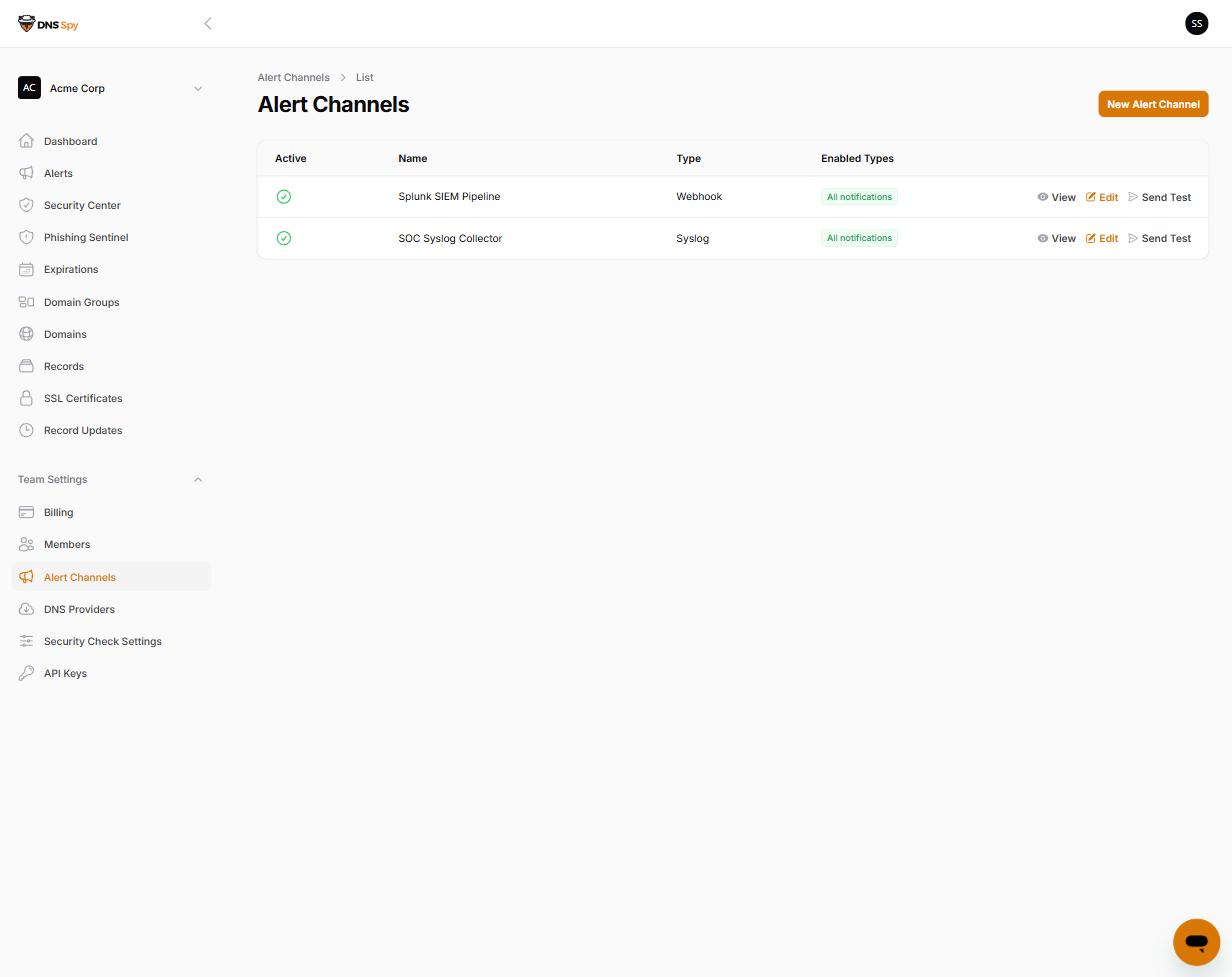The width and height of the screenshot is (1232, 977).
Task: Click the AC team avatar badge
Action: 29,88
